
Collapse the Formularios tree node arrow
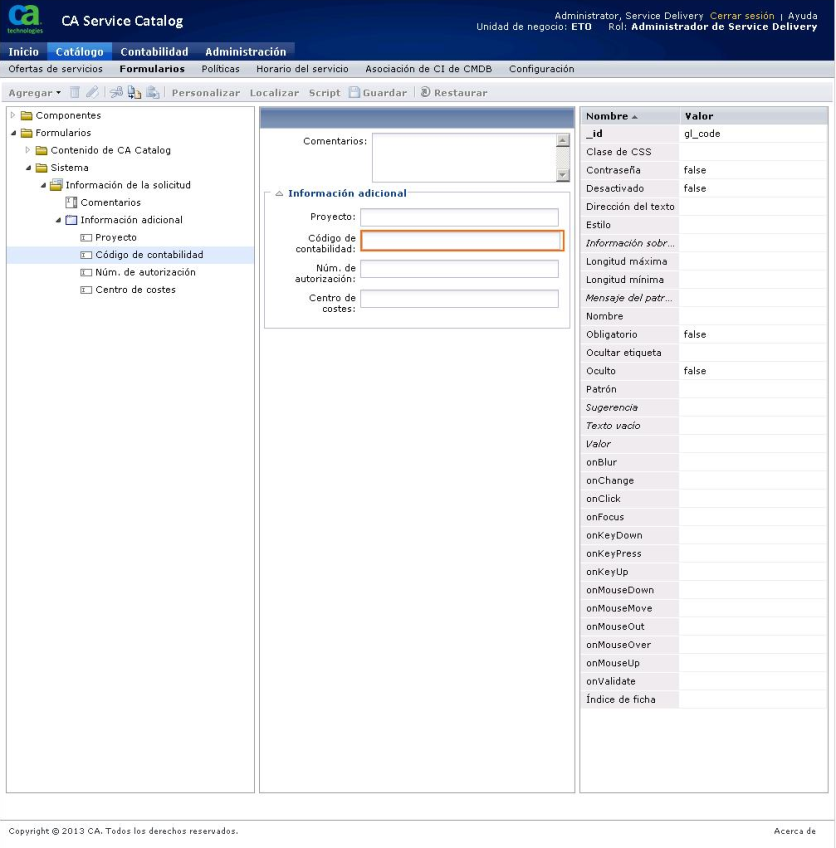pos(13,132)
